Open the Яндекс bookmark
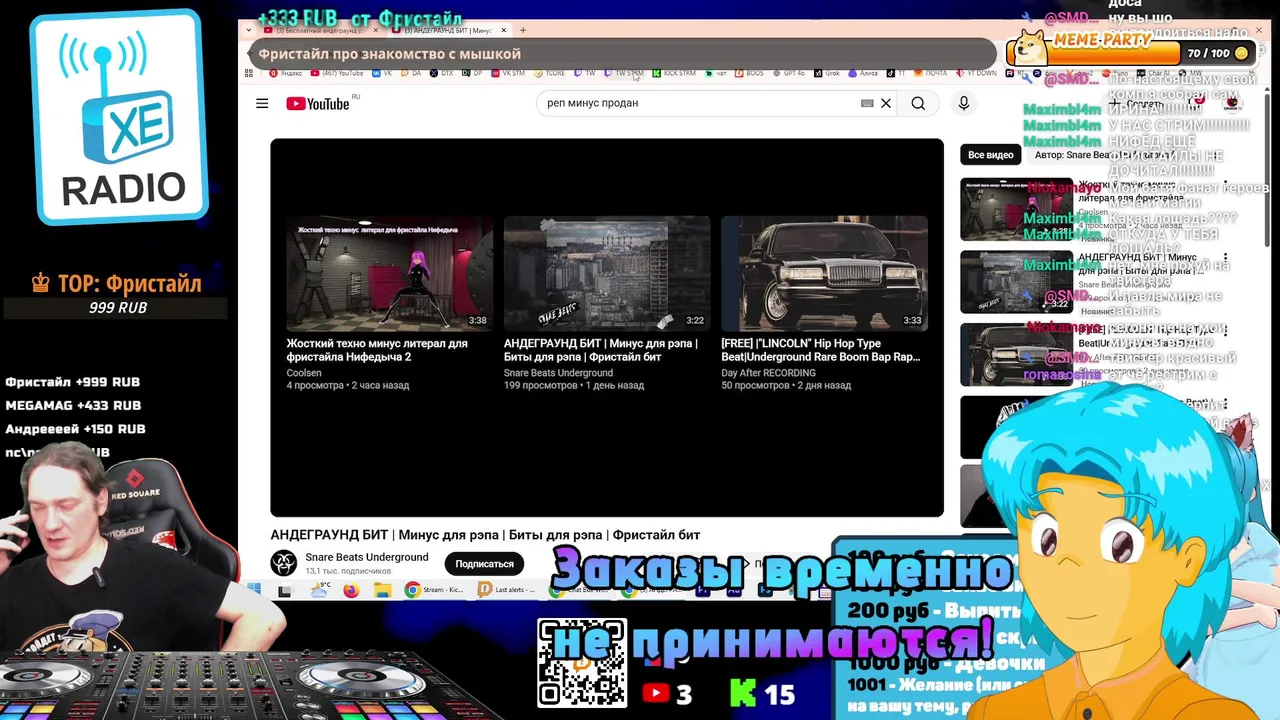 tap(287, 73)
